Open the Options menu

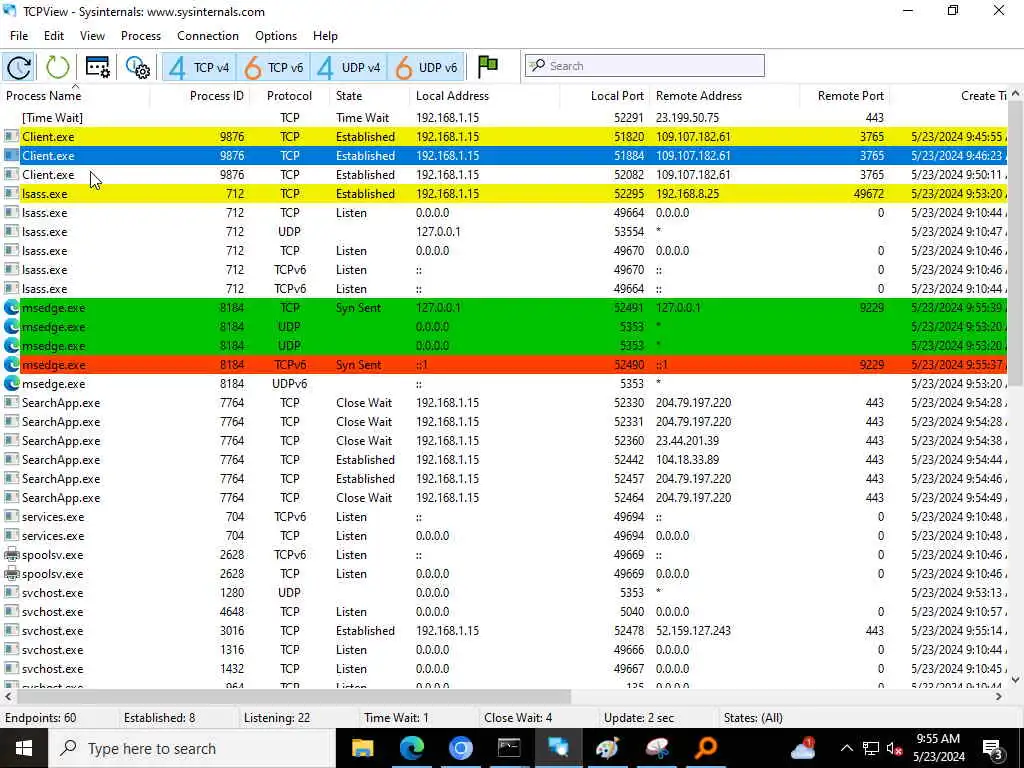click(276, 36)
